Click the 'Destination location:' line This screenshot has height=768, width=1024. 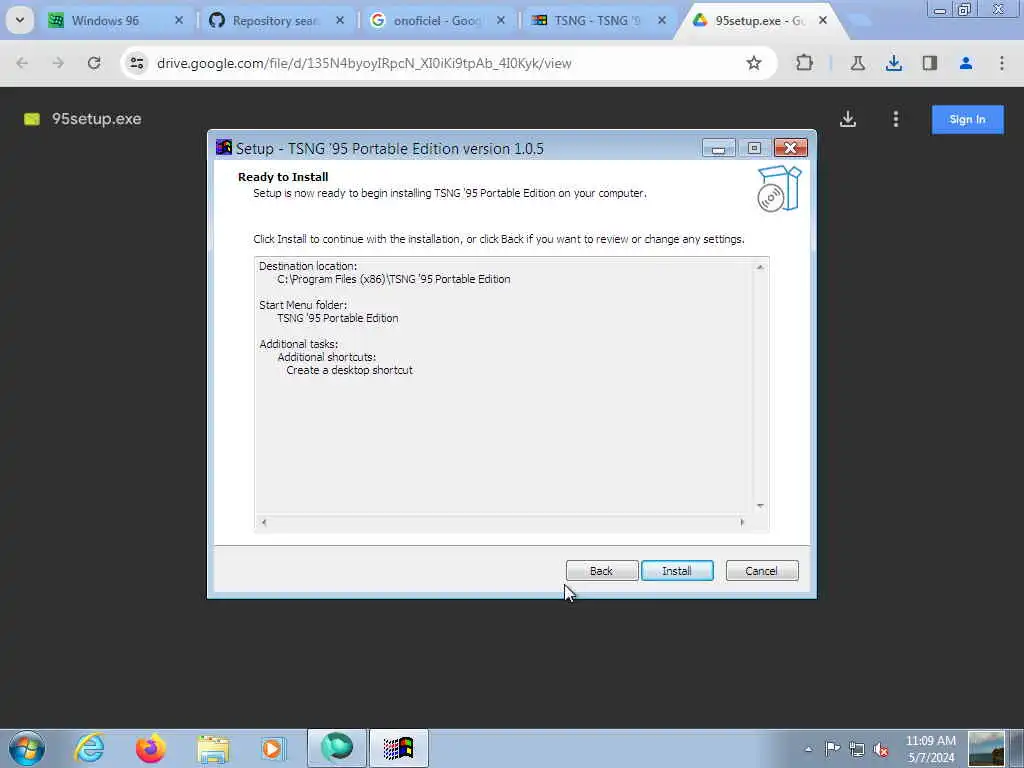308,266
